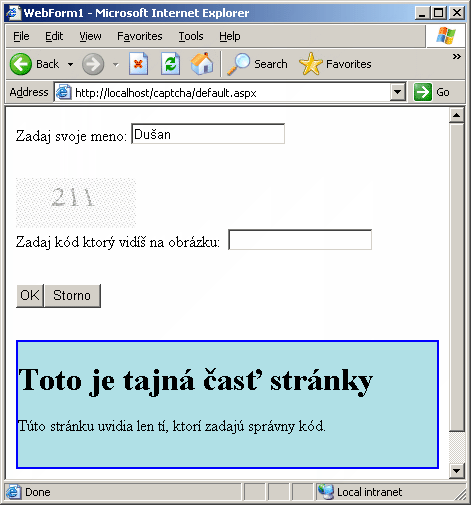
Task: Click the Internet Explorer title bar icon
Action: (13, 13)
